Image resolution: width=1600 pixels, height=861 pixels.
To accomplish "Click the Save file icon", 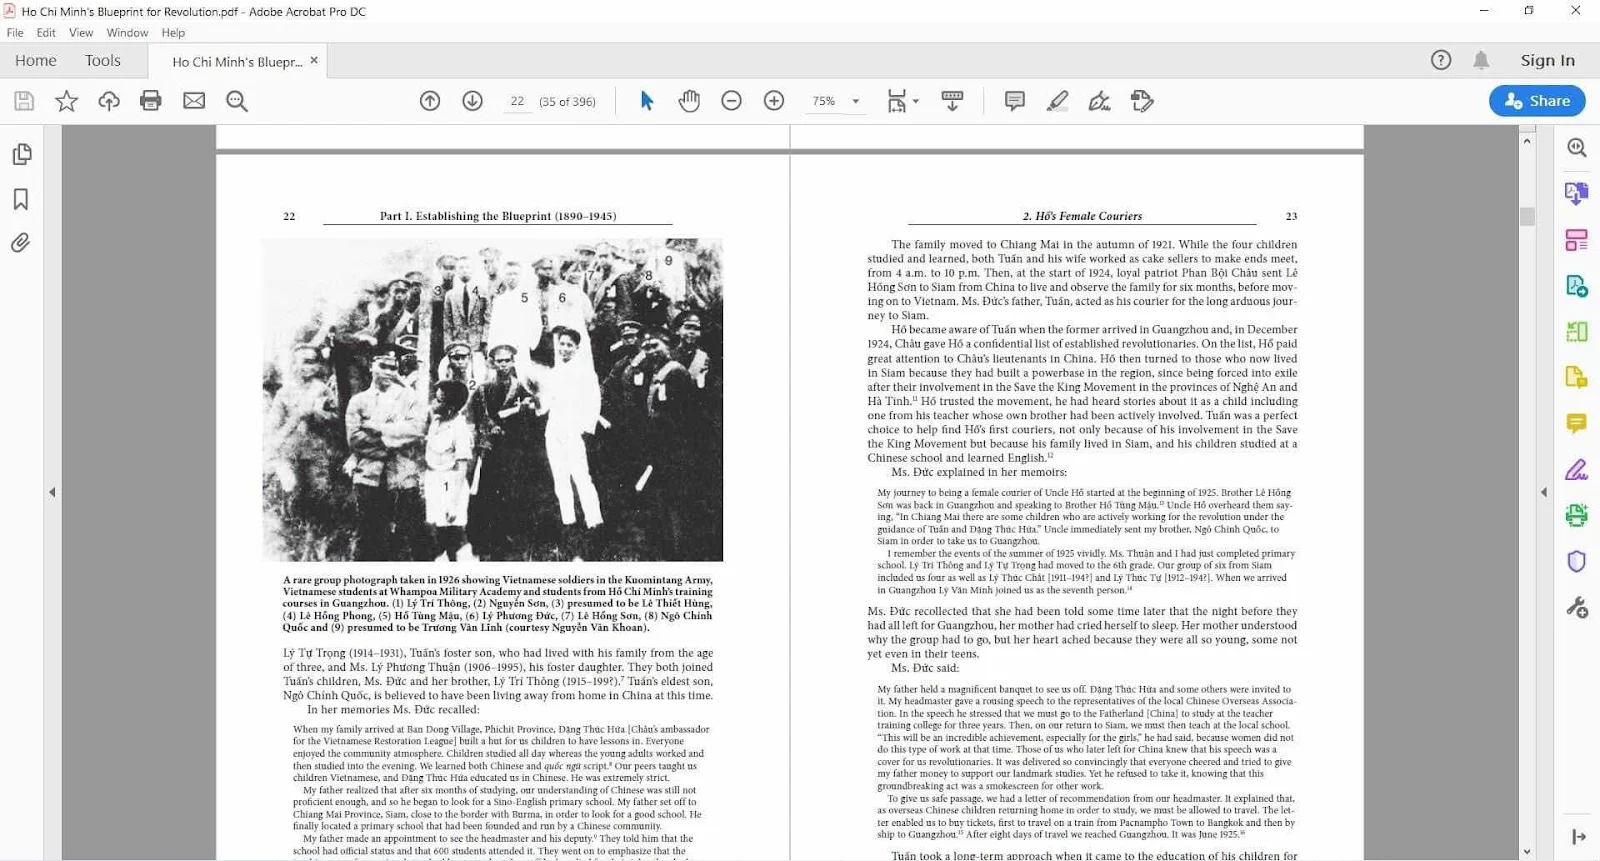I will 24,101.
